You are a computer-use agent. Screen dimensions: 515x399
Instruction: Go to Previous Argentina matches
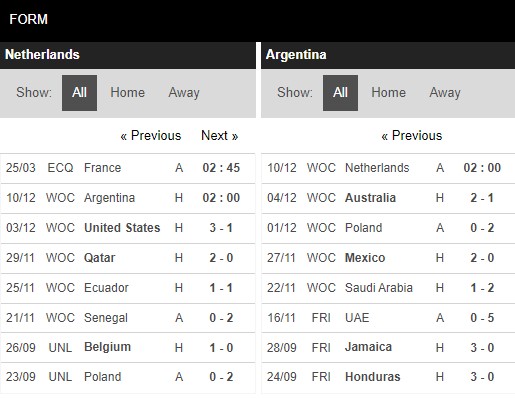(x=412, y=136)
